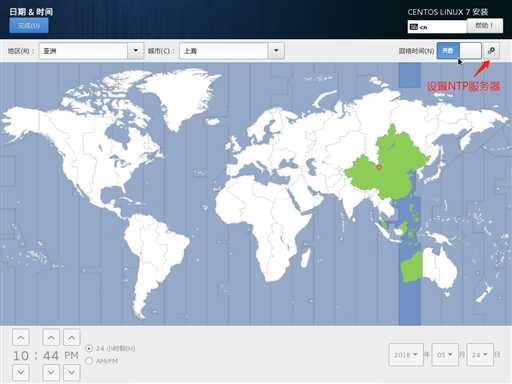512x384 pixels.
Task: Click the blue Done button
Action: (29, 26)
